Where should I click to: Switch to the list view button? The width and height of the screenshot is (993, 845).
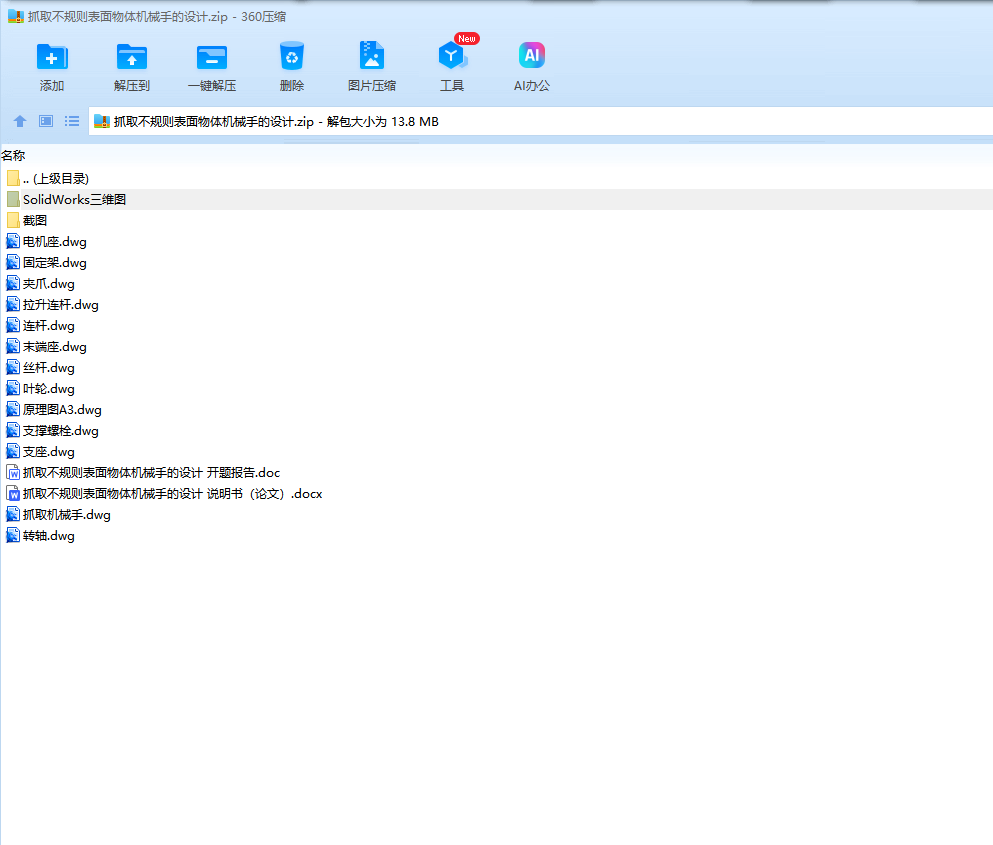[x=72, y=121]
